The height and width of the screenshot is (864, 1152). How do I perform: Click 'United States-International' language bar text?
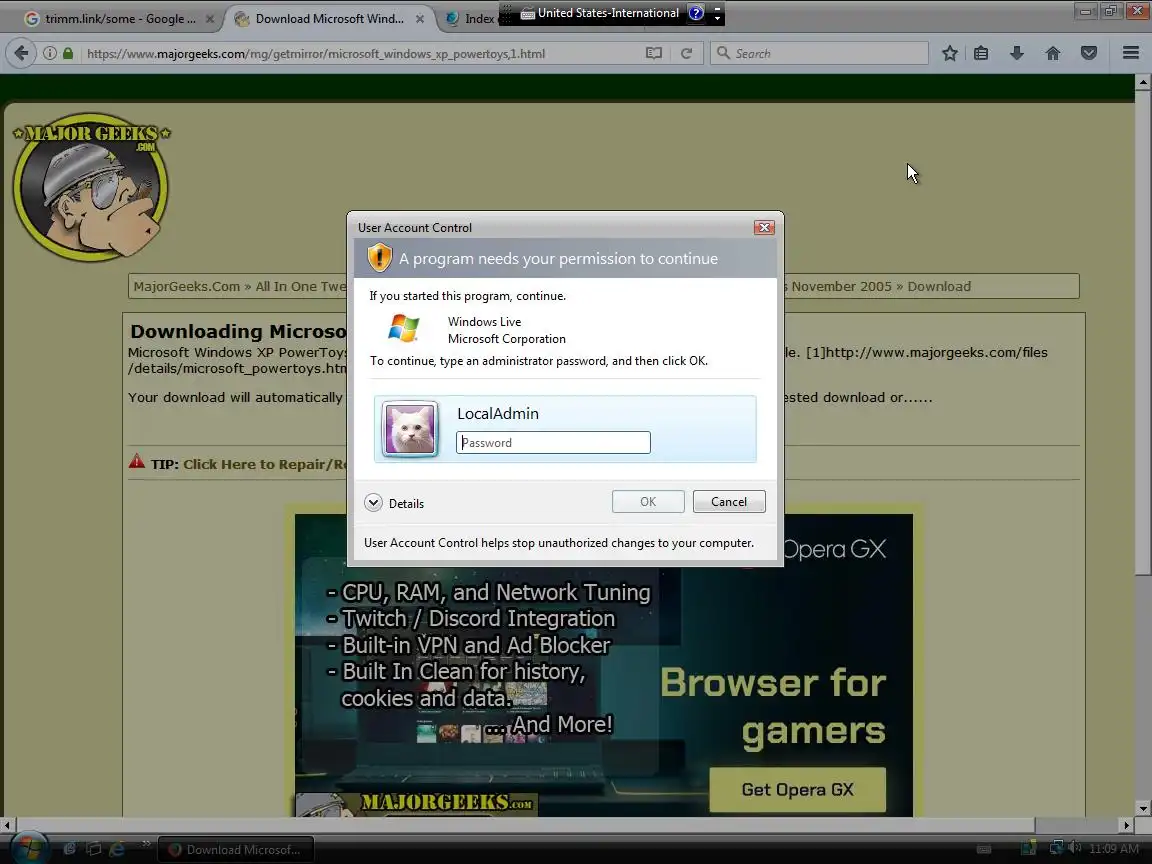pos(608,12)
